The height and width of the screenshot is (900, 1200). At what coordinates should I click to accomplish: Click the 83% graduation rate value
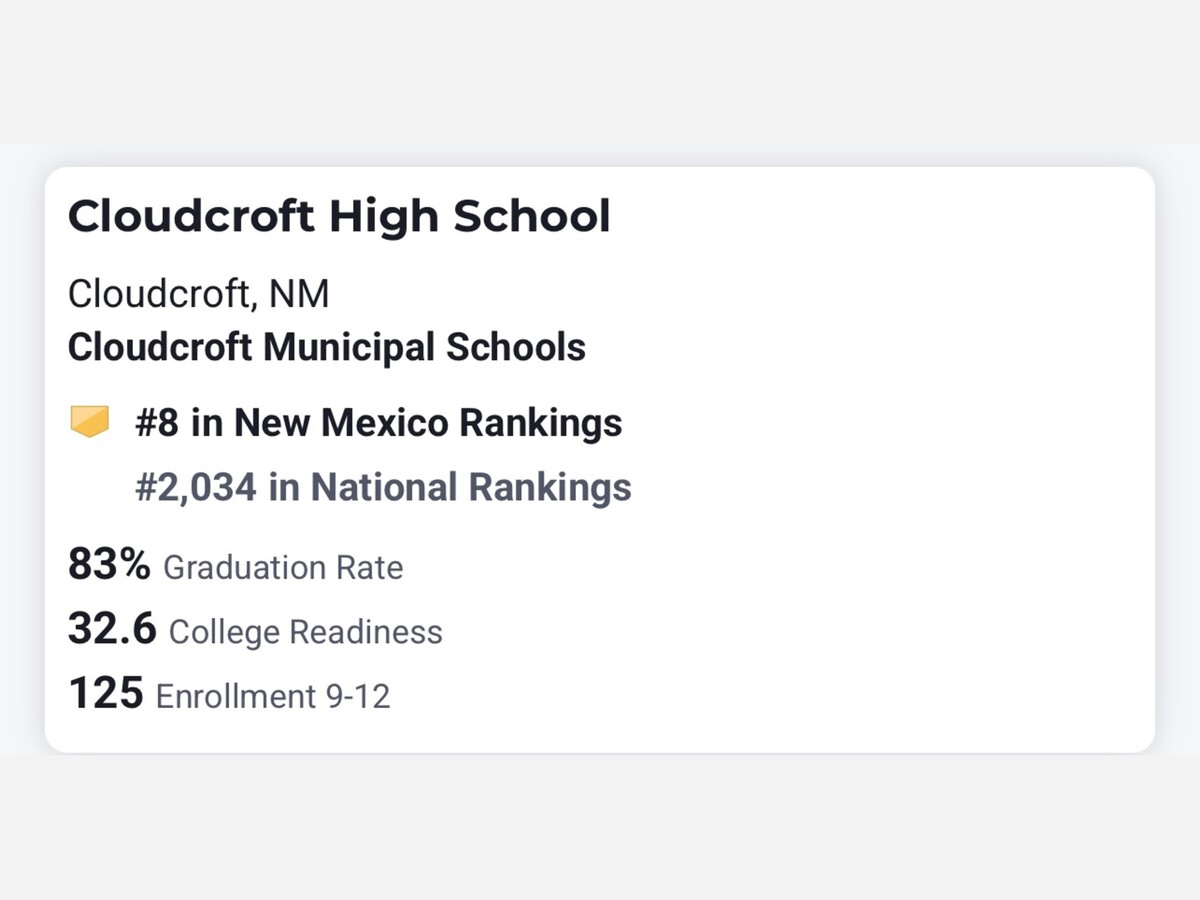coord(109,565)
